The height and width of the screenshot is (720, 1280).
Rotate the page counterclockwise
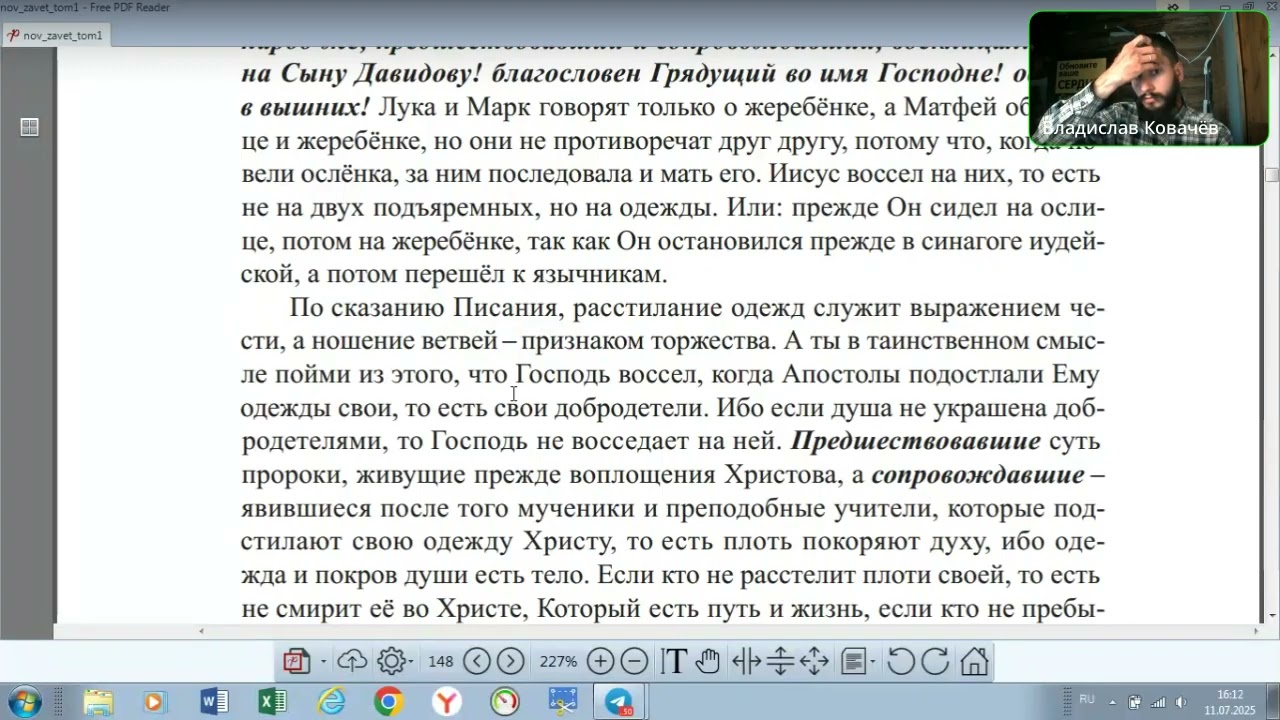pyautogui.click(x=901, y=661)
